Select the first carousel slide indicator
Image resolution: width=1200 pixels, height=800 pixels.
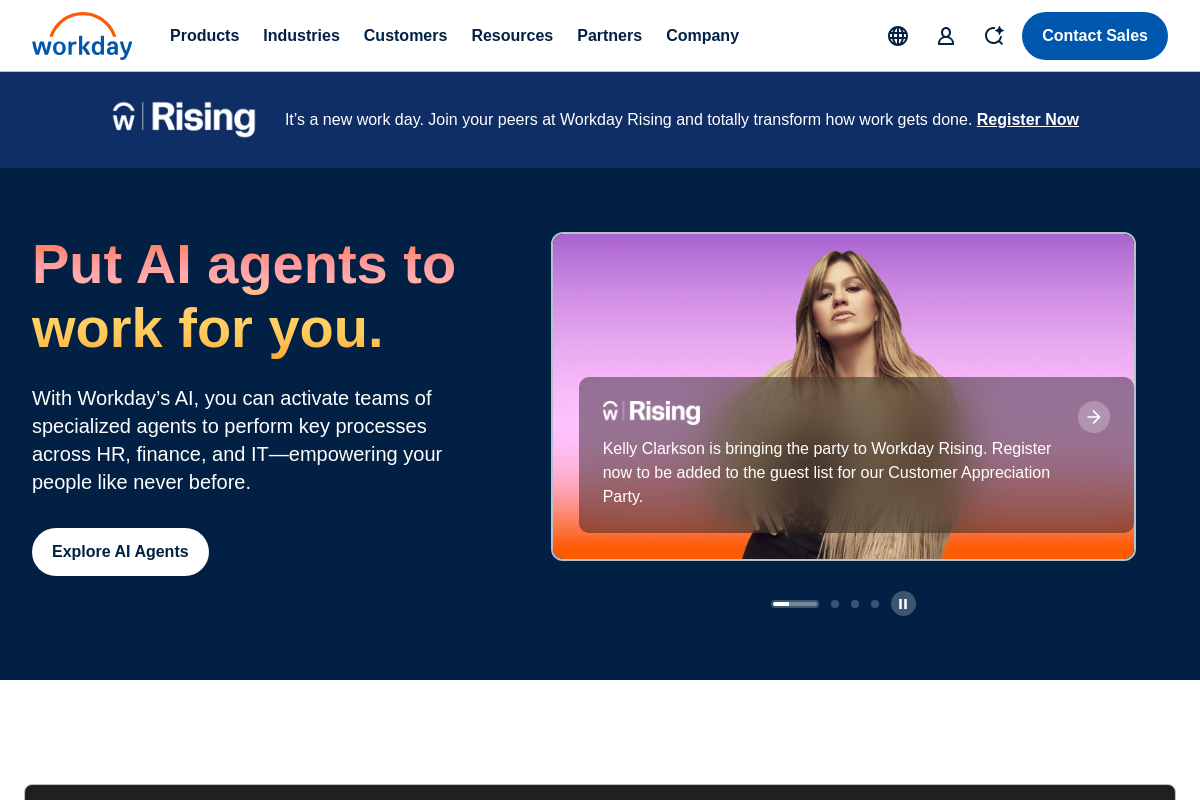coord(795,604)
